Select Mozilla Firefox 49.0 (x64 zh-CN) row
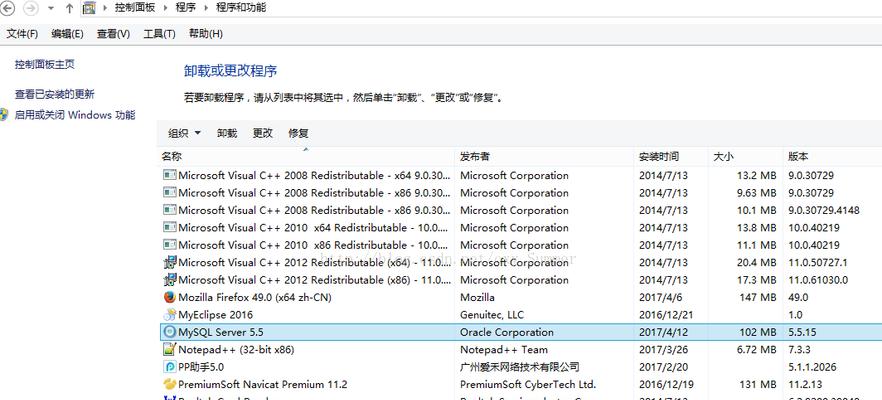882x400 pixels. click(520, 297)
